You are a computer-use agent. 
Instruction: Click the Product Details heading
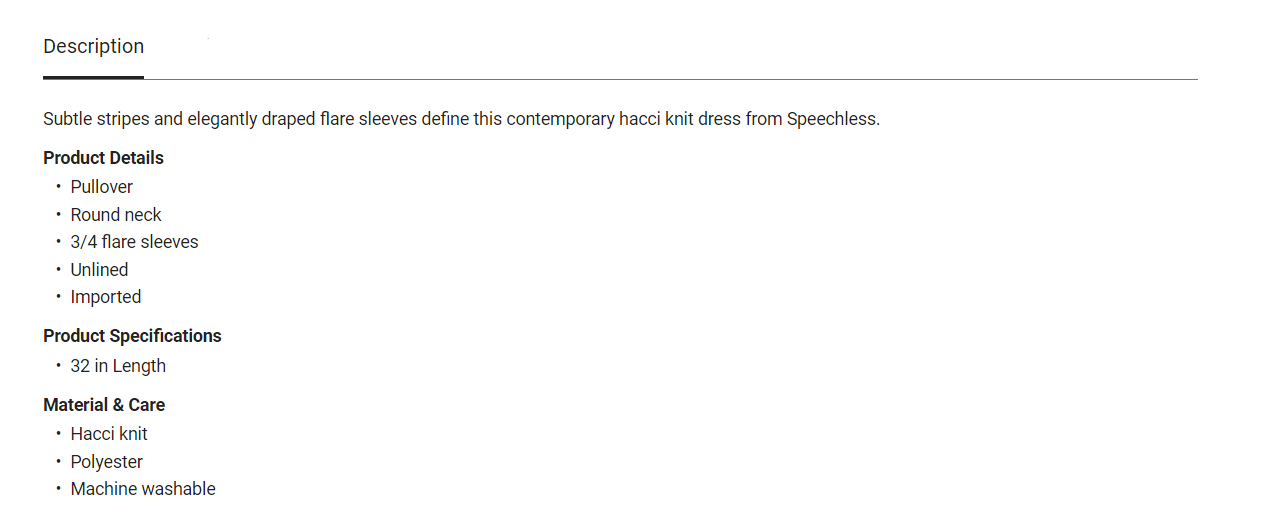point(103,158)
